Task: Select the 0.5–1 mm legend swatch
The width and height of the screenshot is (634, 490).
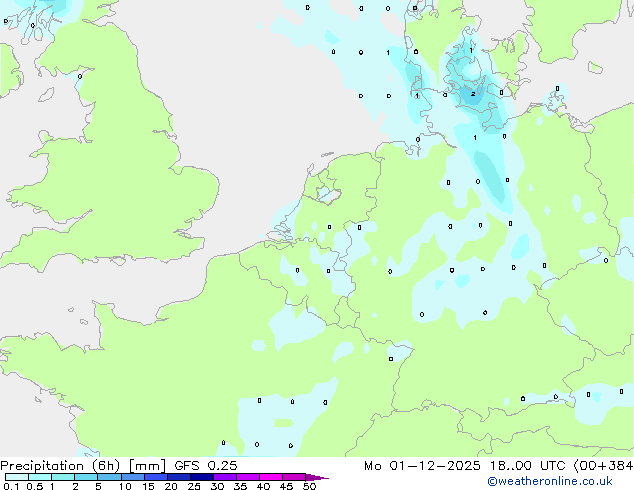Action: tap(40, 477)
